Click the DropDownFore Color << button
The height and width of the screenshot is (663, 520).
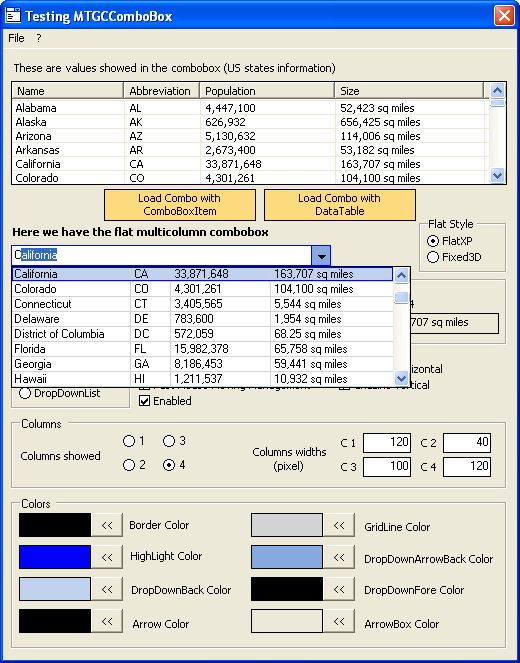point(339,589)
